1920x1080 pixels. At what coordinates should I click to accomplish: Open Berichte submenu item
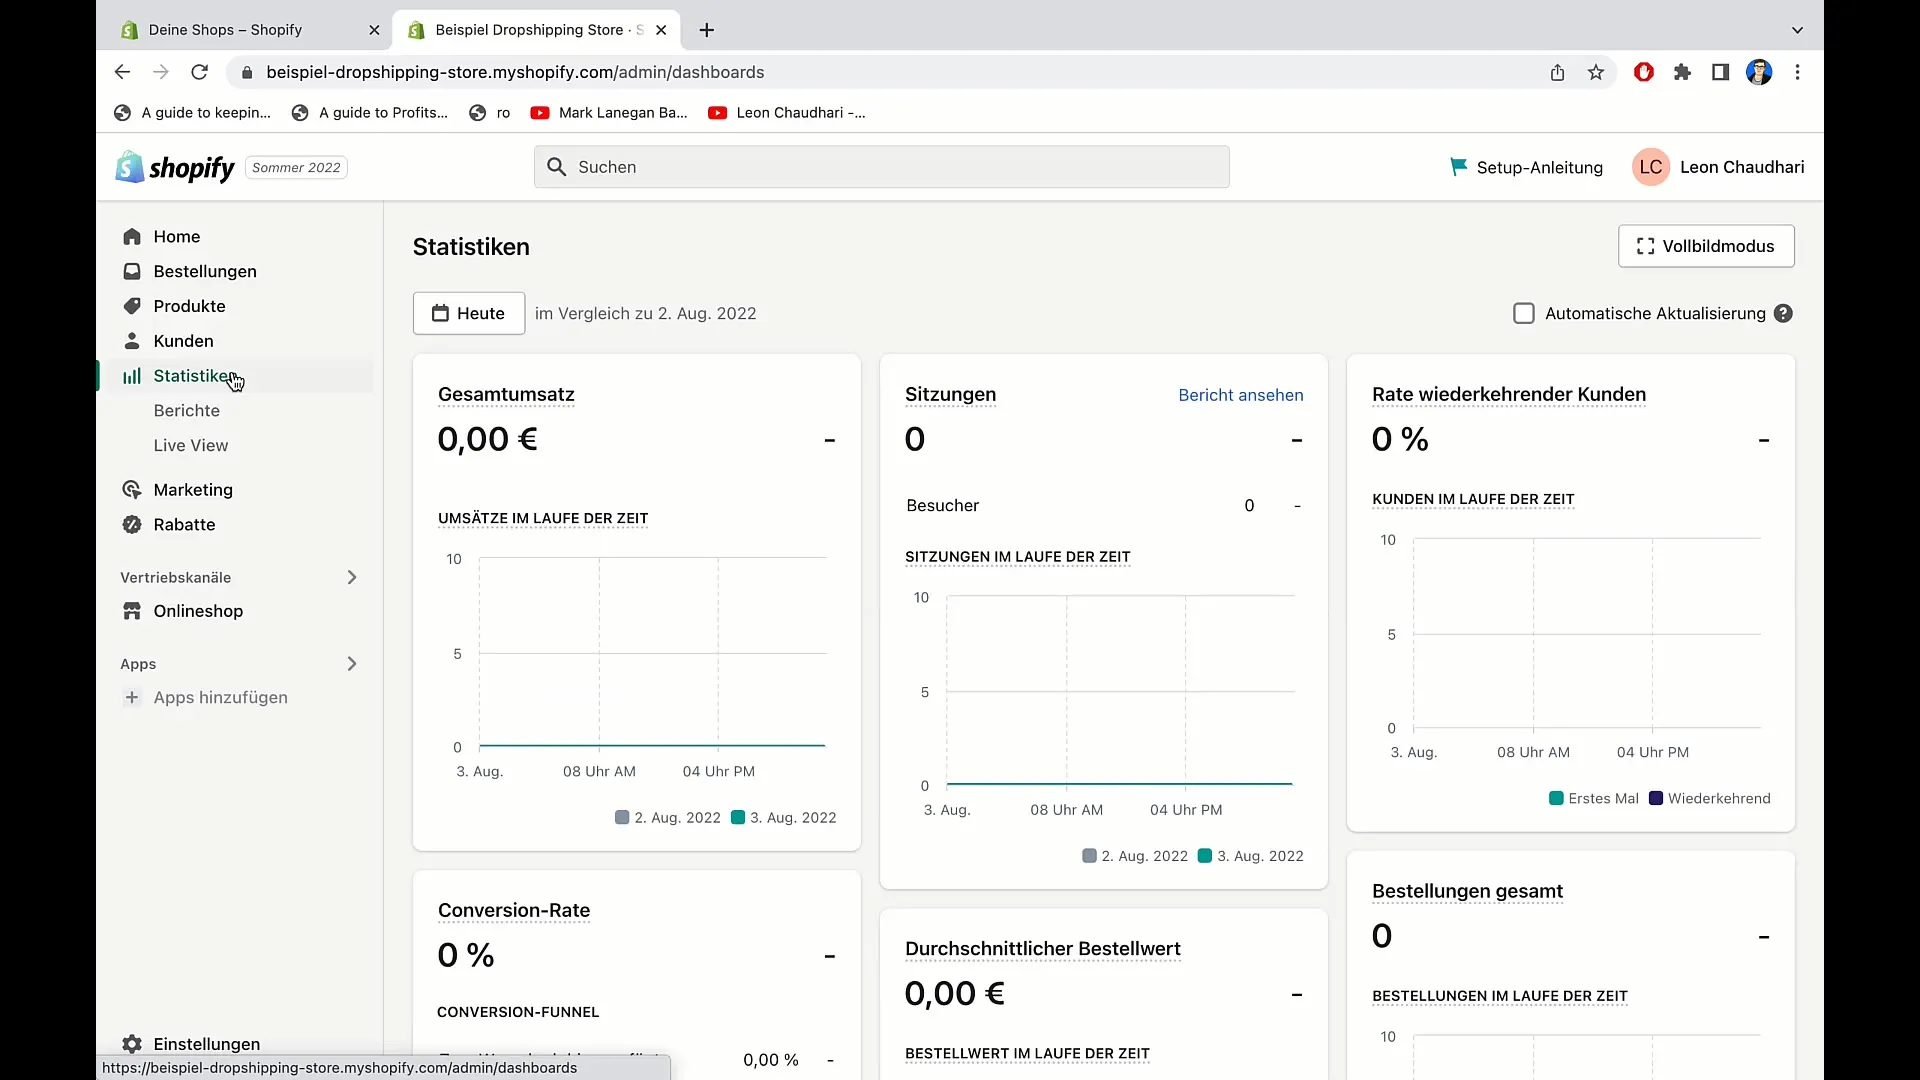(186, 410)
